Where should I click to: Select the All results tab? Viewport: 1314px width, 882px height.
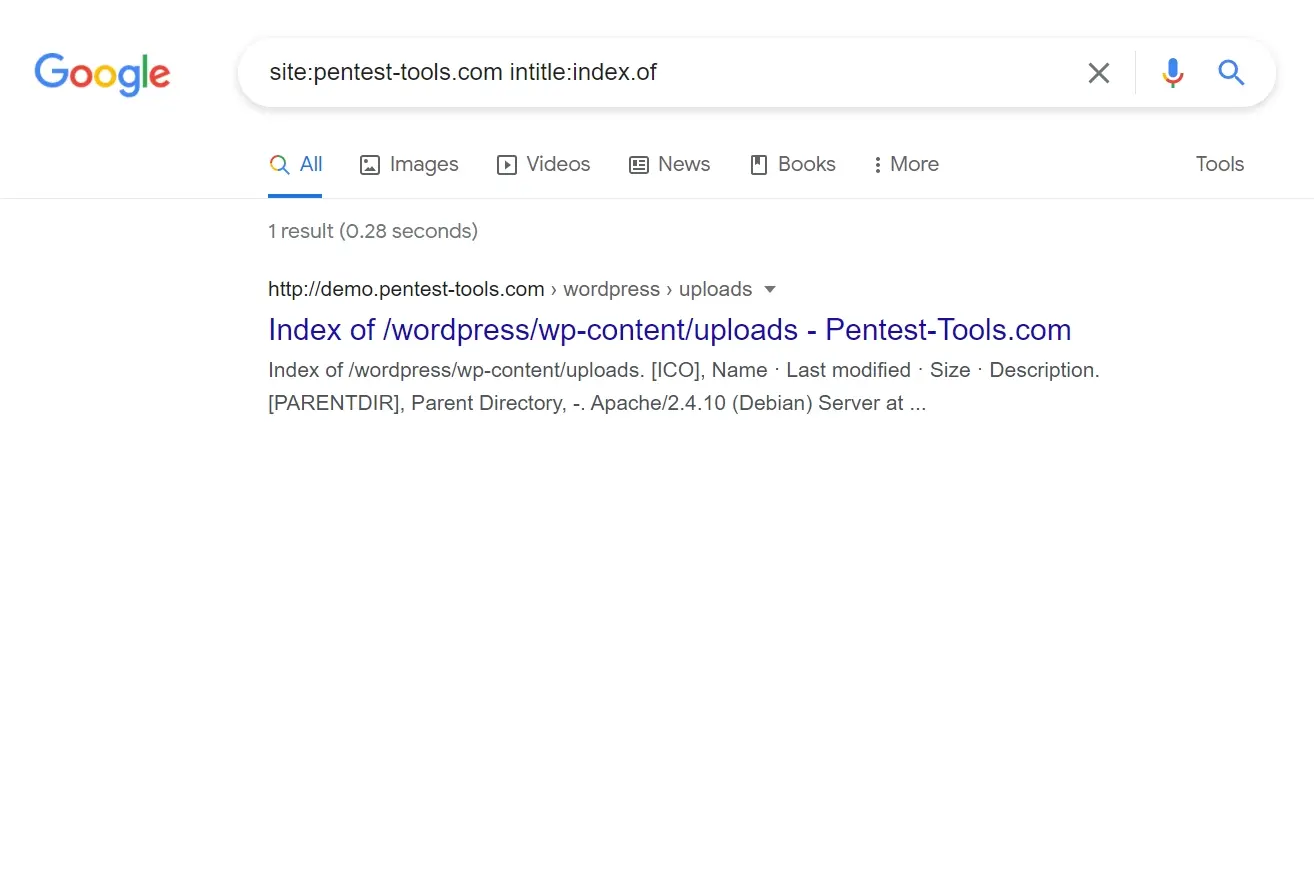[296, 164]
